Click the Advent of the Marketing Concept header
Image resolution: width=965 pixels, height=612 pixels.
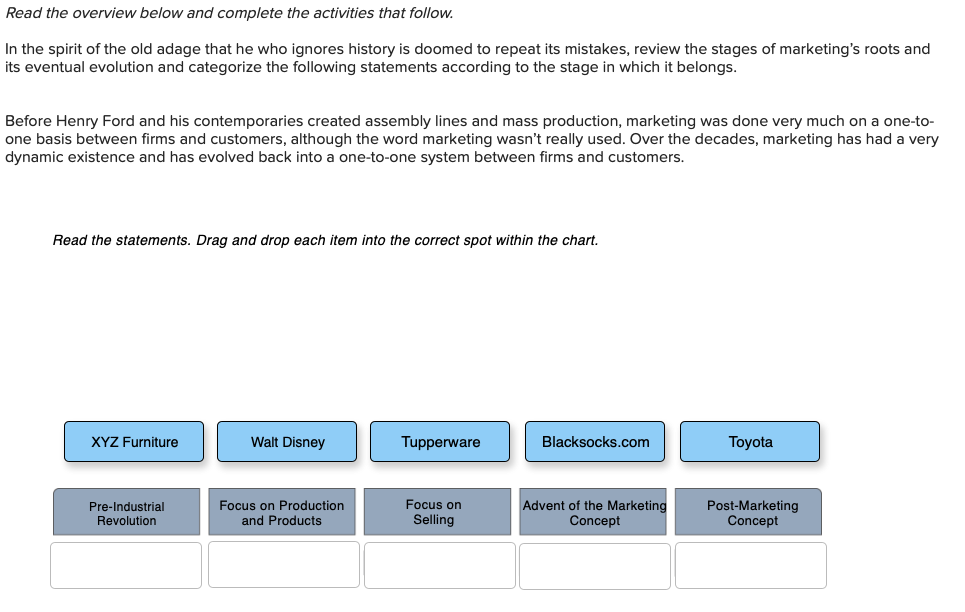tap(593, 513)
